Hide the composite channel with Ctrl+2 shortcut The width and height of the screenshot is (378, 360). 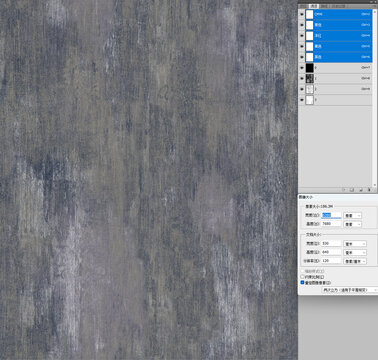pos(302,14)
